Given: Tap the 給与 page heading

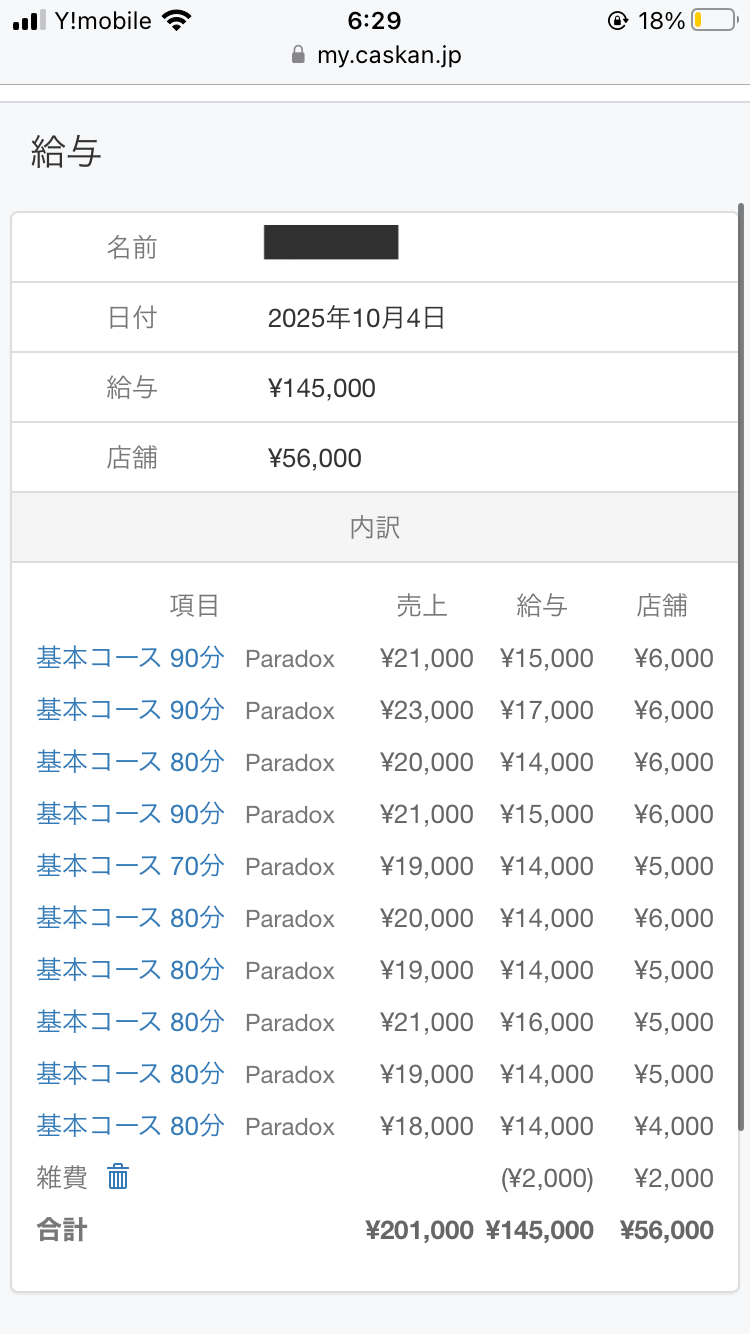Looking at the screenshot, I should tap(66, 152).
